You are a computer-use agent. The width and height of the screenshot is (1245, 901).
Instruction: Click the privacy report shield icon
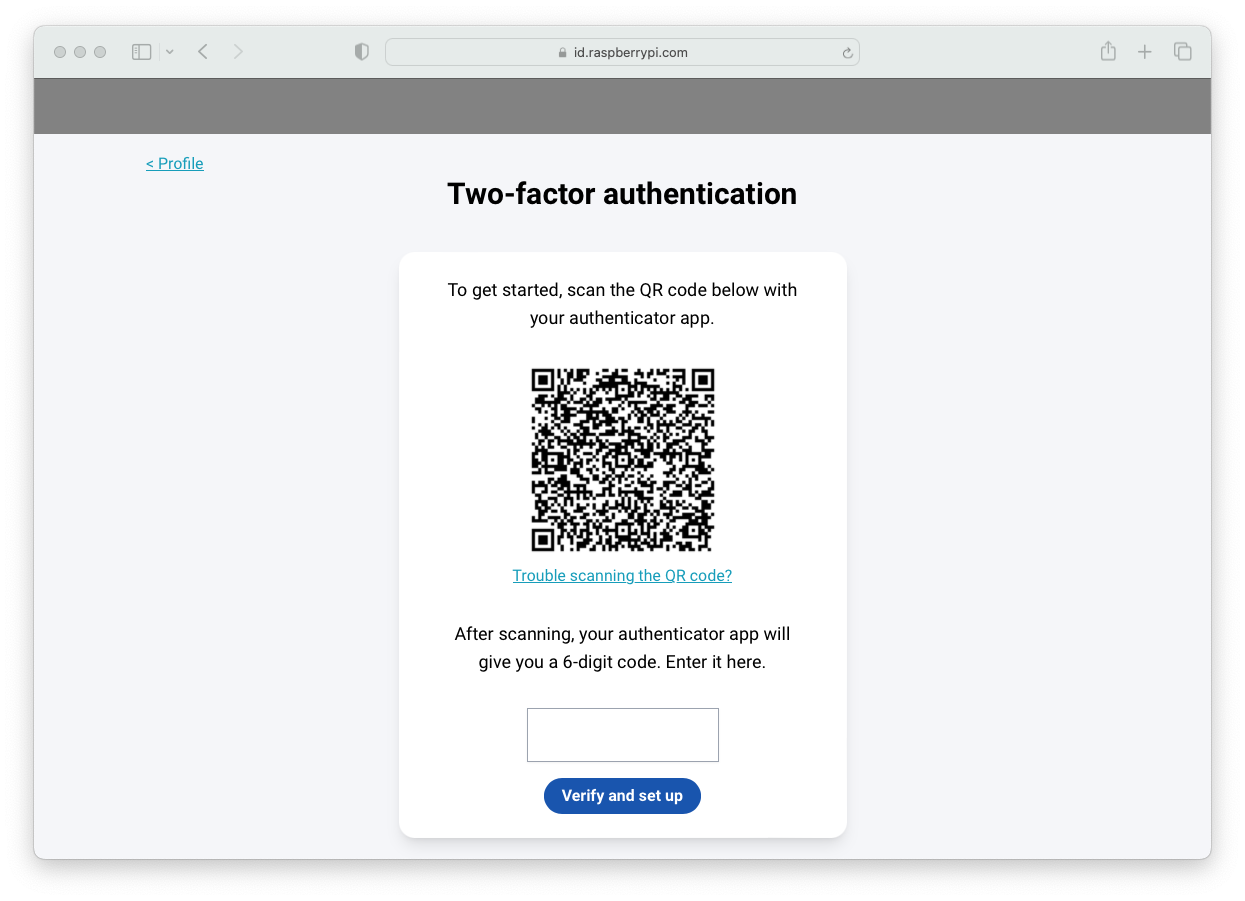coord(361,51)
